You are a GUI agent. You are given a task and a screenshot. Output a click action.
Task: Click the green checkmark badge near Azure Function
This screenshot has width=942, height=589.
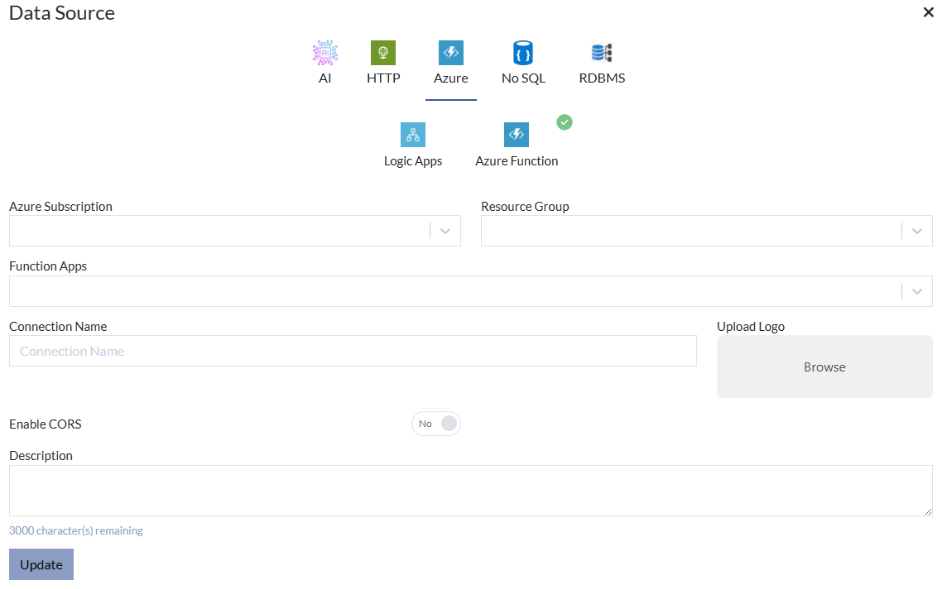pos(564,123)
